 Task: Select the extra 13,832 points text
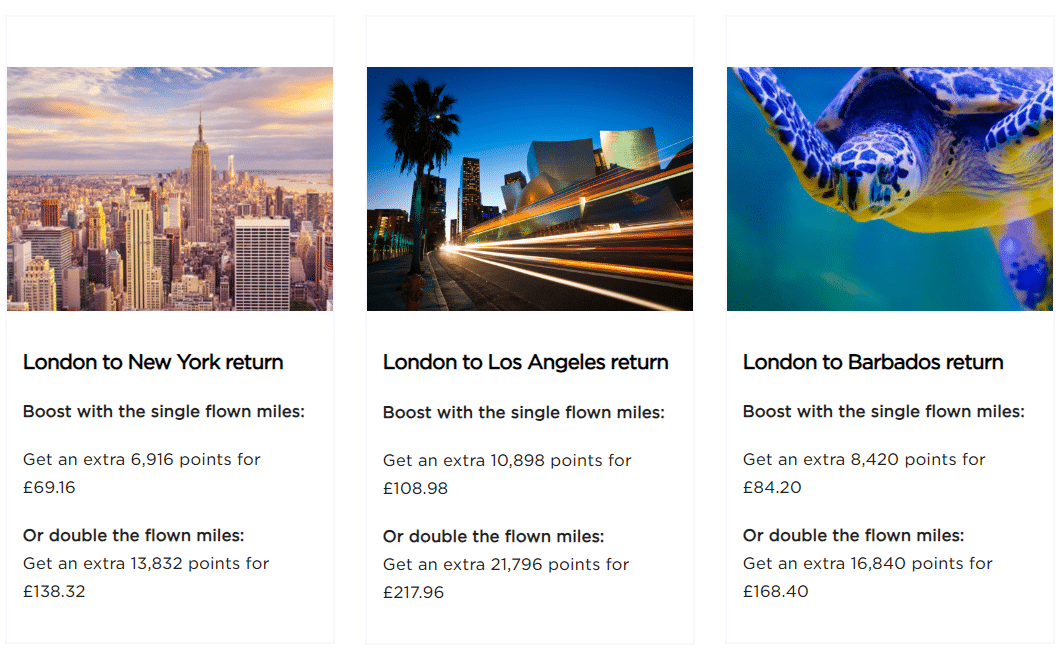(146, 563)
